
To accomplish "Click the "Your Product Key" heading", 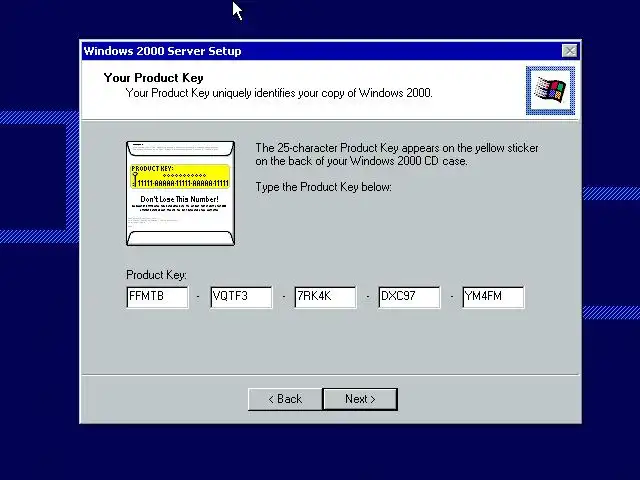I will tap(153, 78).
